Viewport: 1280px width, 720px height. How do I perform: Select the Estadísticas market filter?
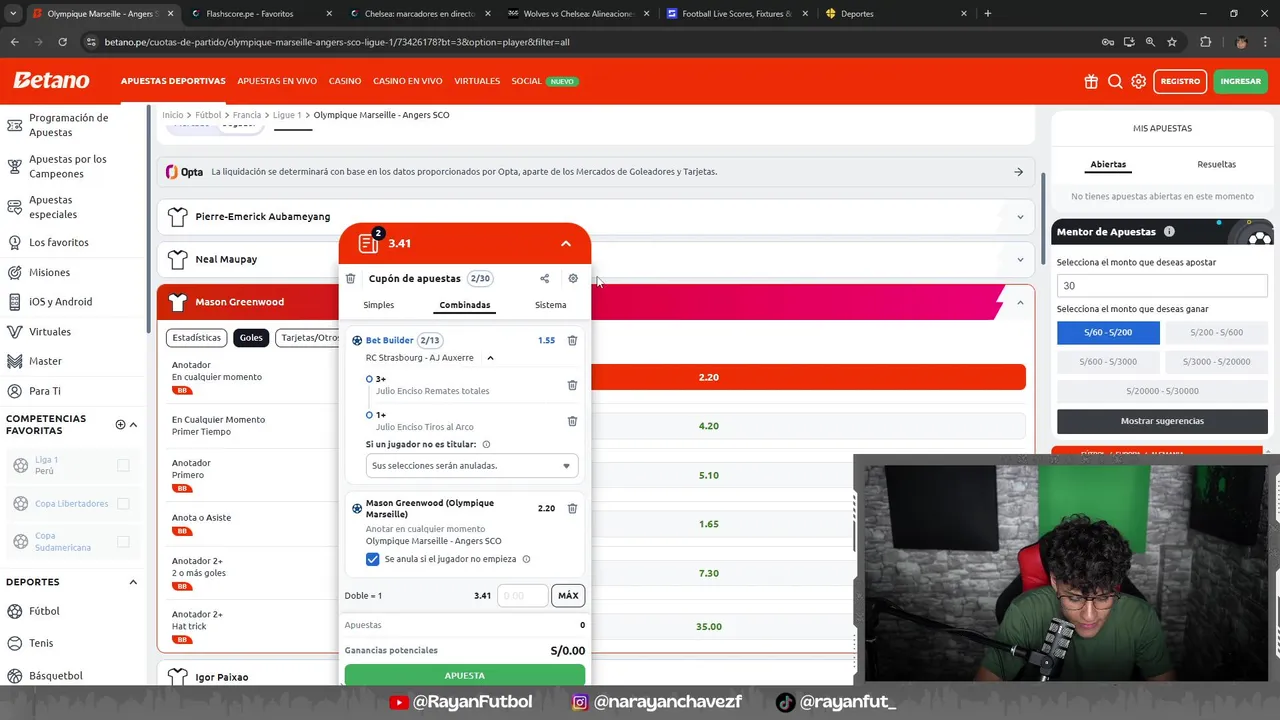196,338
